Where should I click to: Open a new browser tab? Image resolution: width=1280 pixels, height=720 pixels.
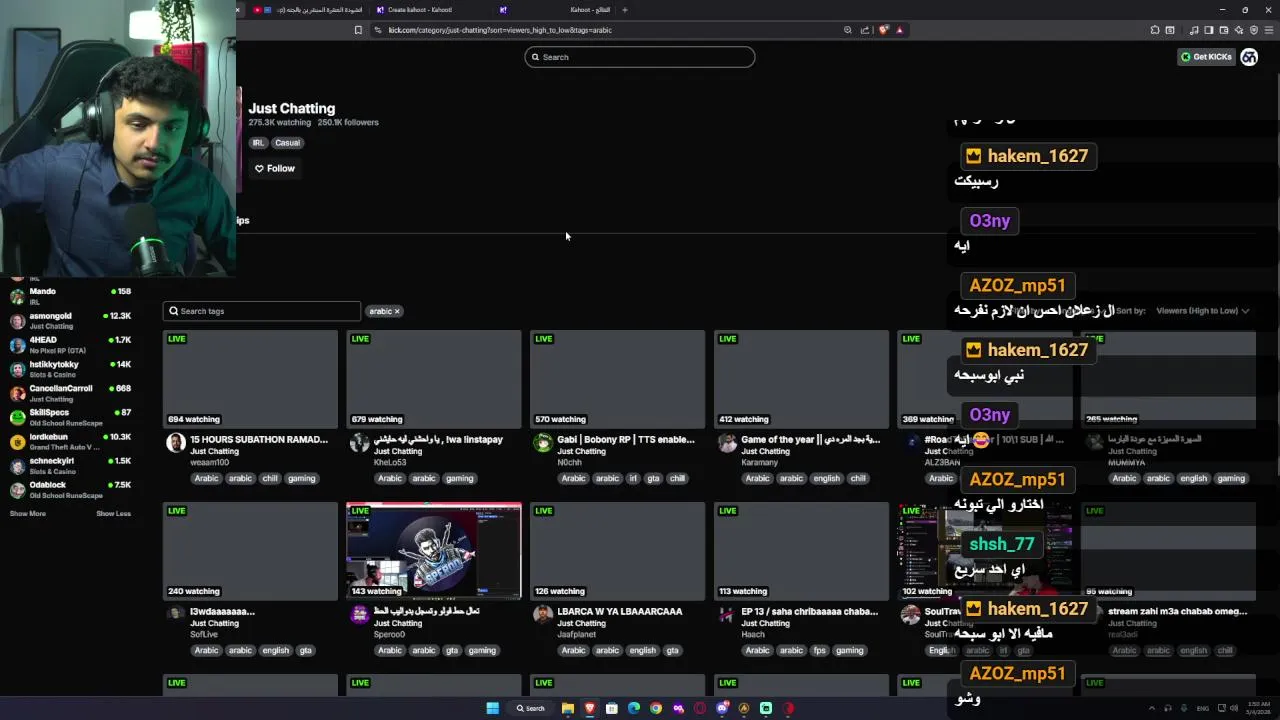coord(625,10)
